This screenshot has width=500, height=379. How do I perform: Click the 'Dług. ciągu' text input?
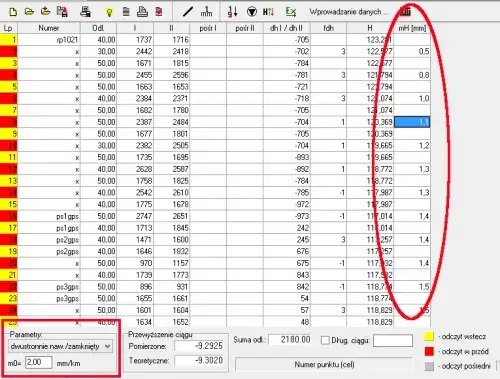coord(393,340)
